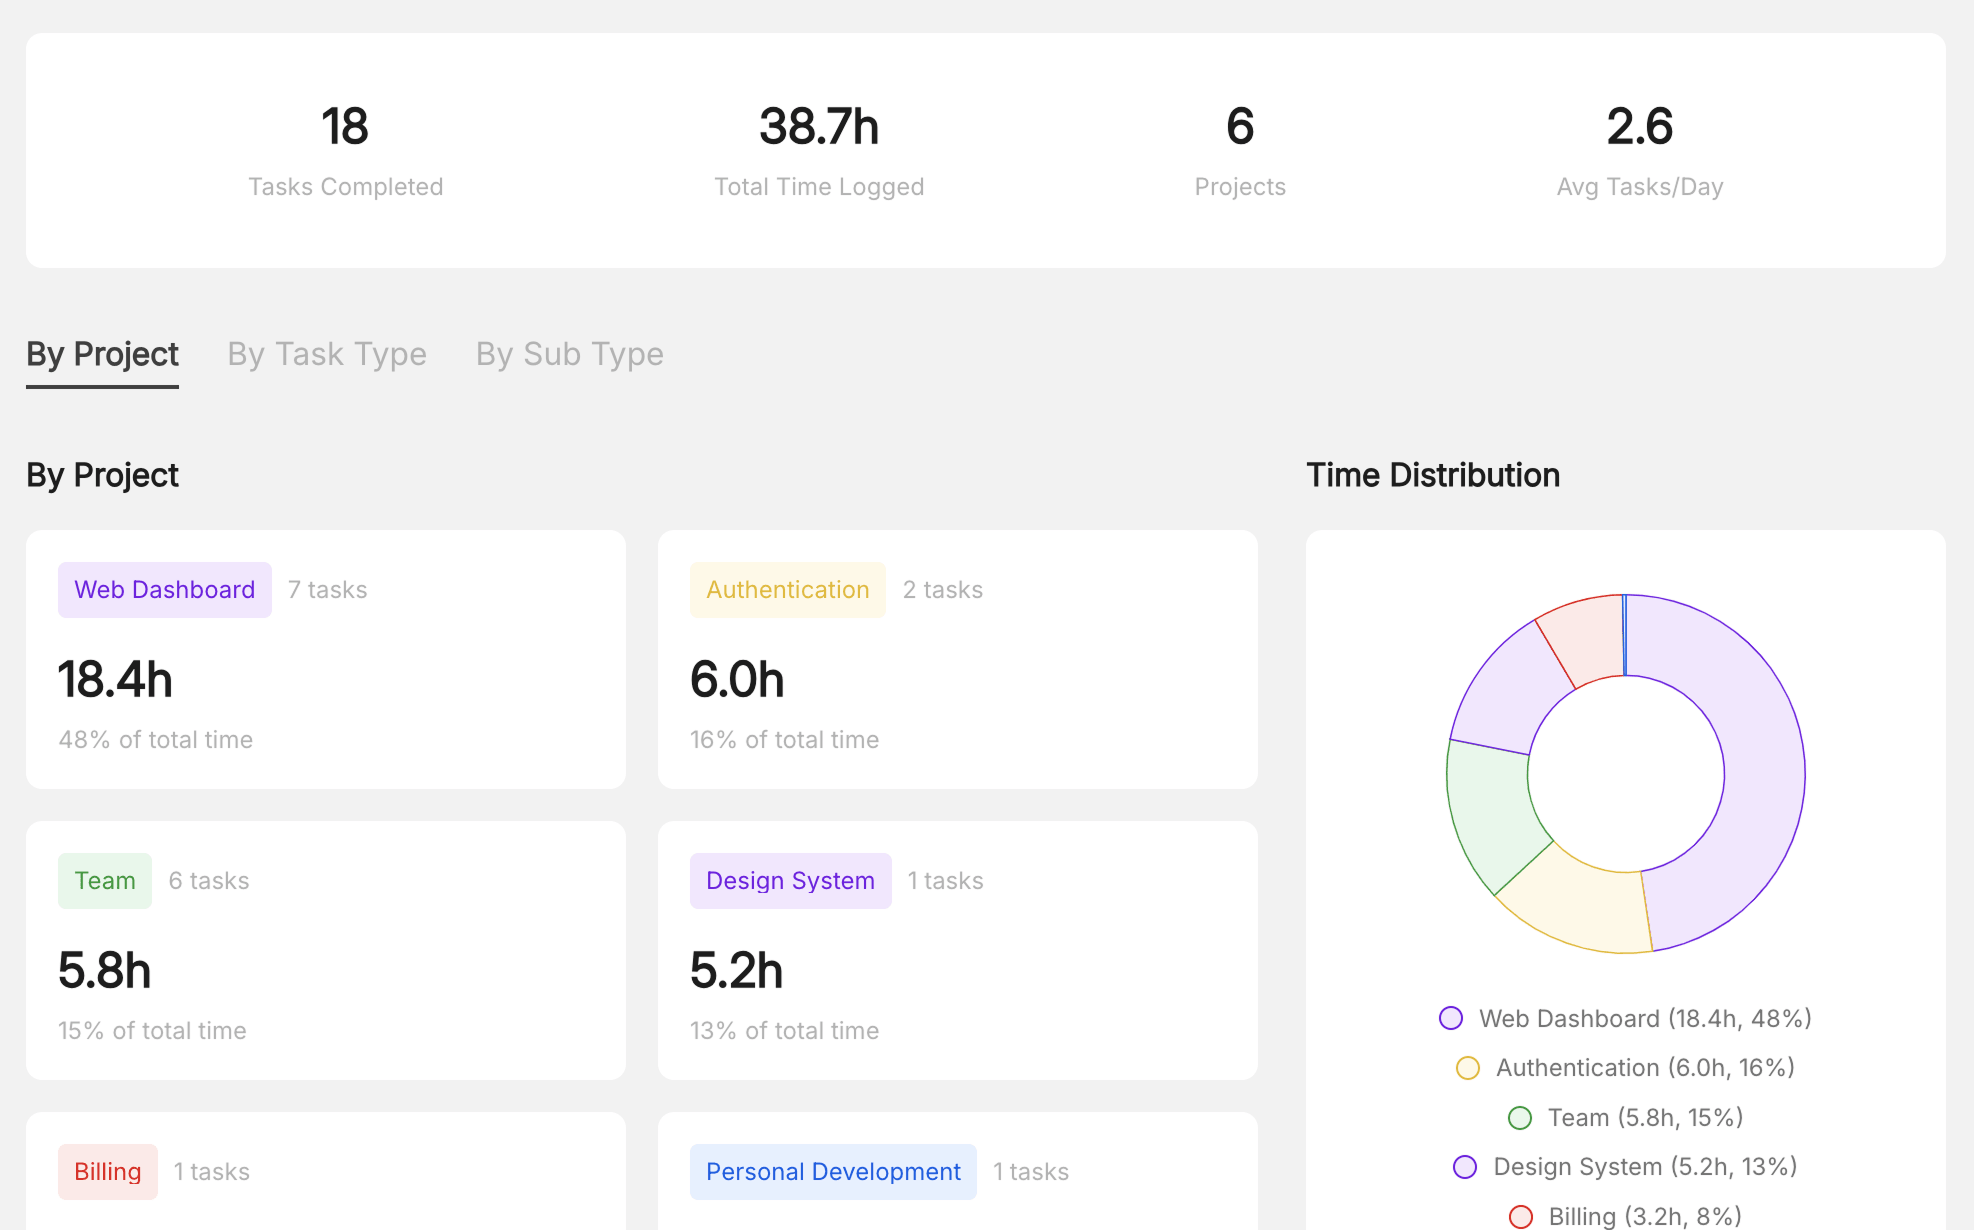This screenshot has width=1974, height=1230.
Task: Switch to the By Task Type tab
Action: click(326, 354)
